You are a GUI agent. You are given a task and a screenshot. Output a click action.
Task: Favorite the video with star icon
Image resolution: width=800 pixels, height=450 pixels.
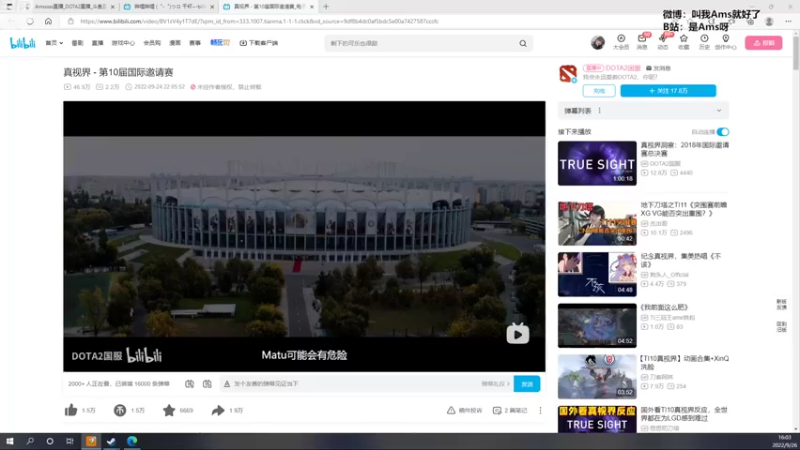pyautogui.click(x=169, y=410)
